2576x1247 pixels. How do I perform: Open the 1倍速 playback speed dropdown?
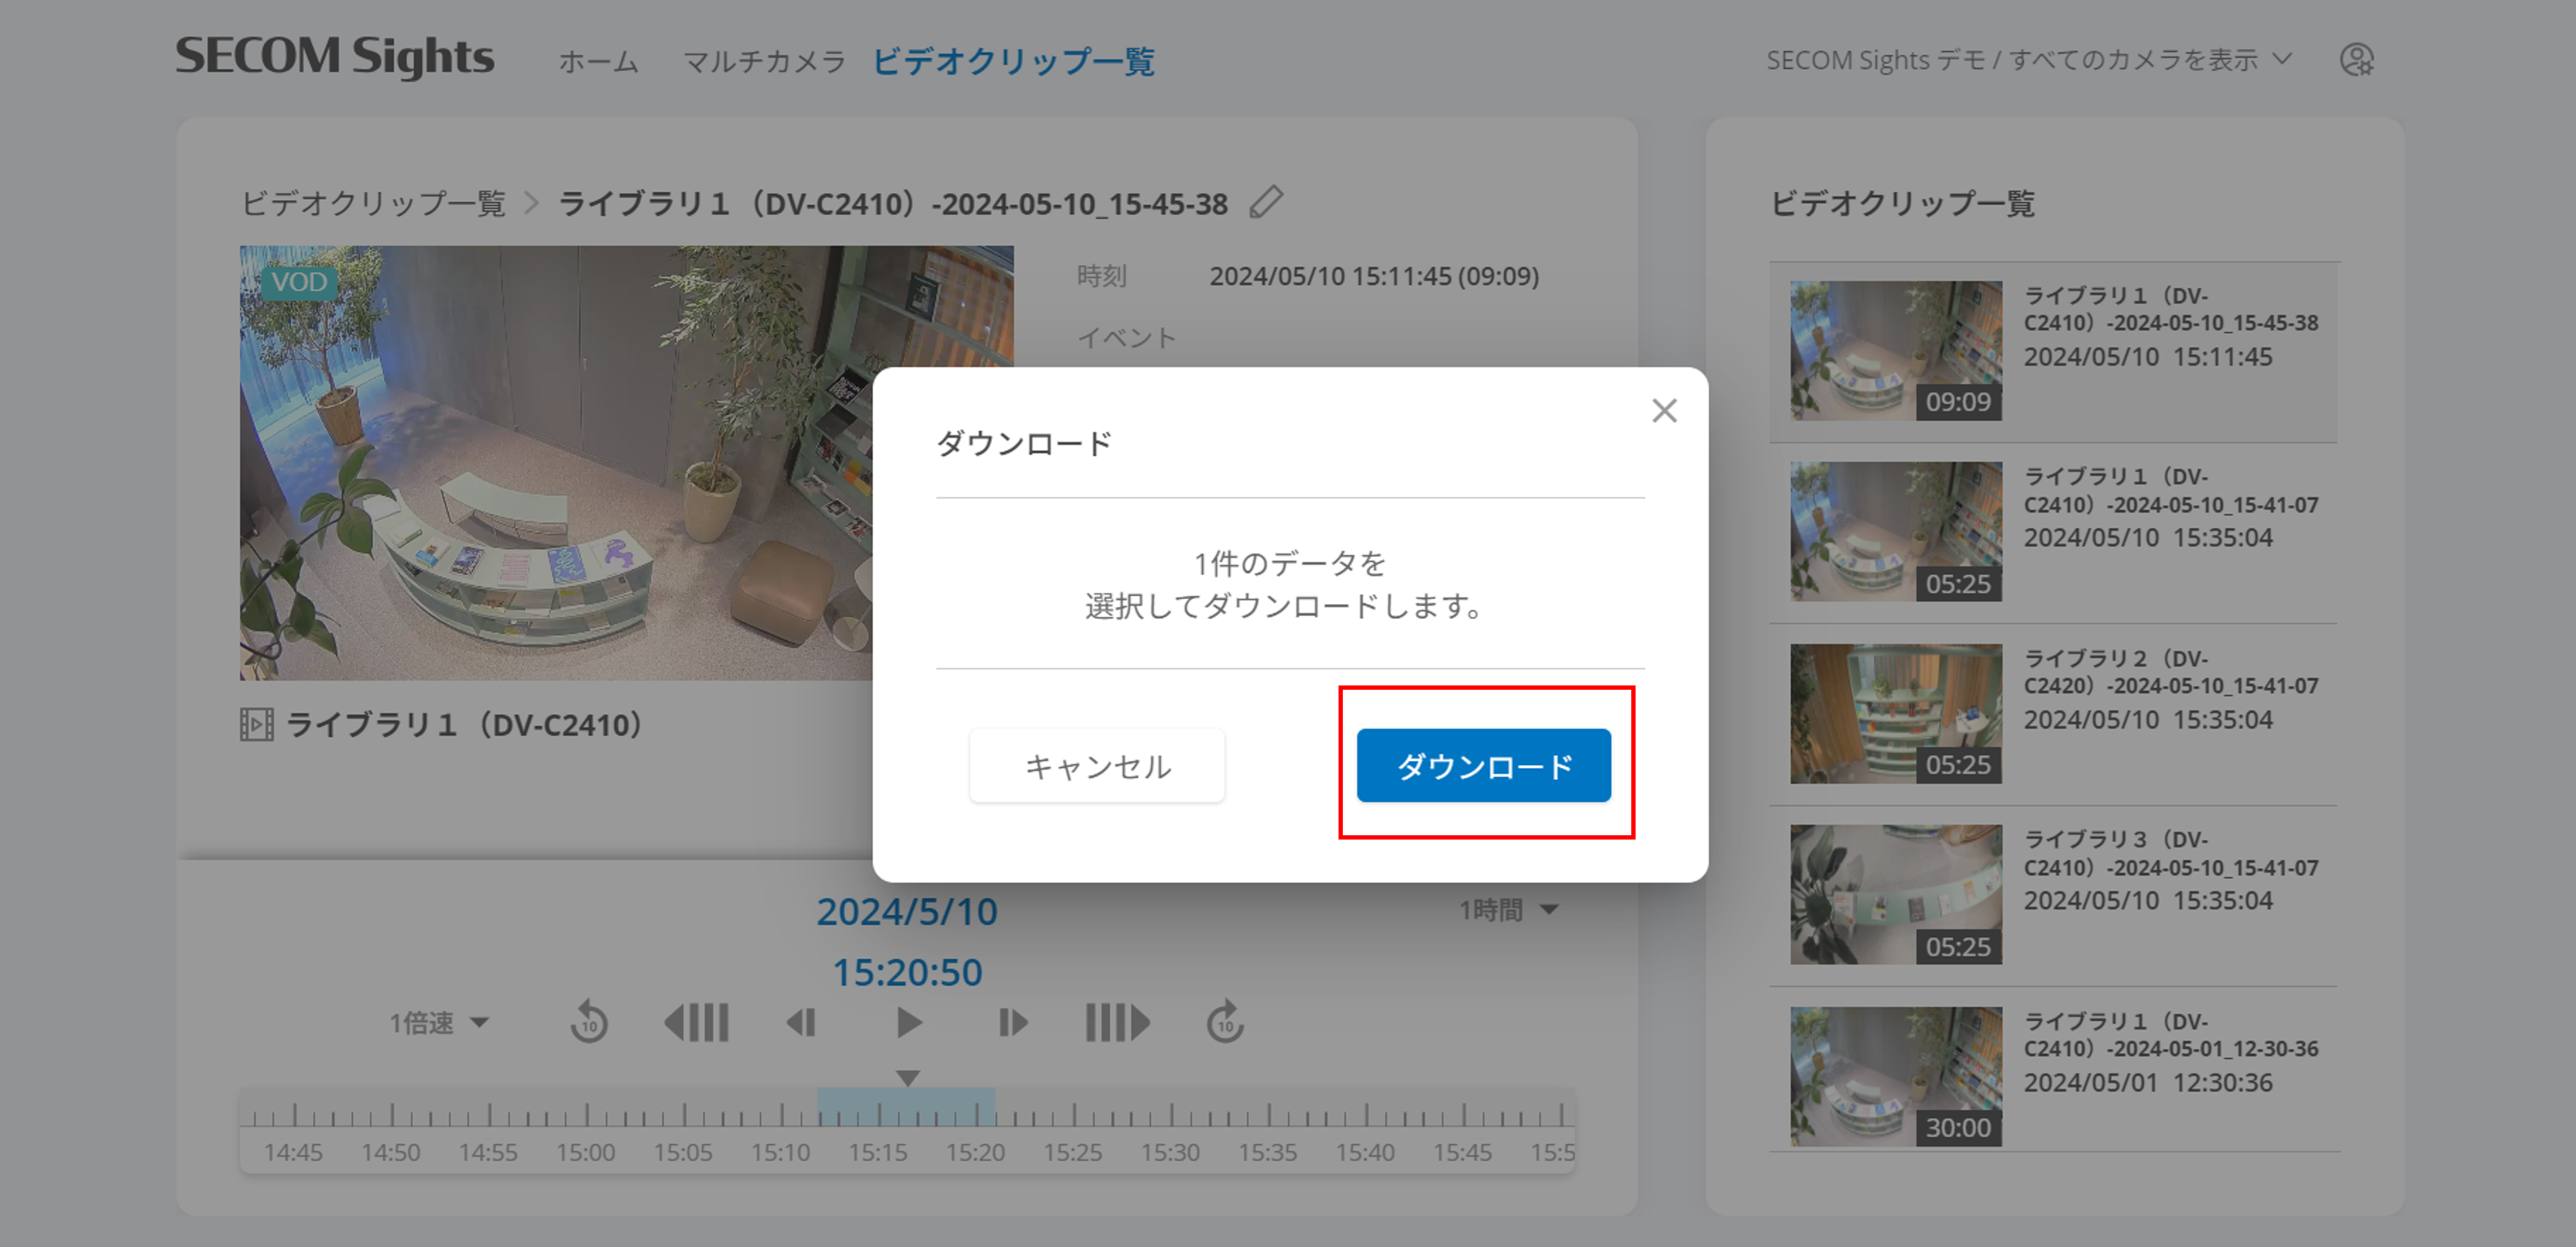pyautogui.click(x=439, y=1022)
